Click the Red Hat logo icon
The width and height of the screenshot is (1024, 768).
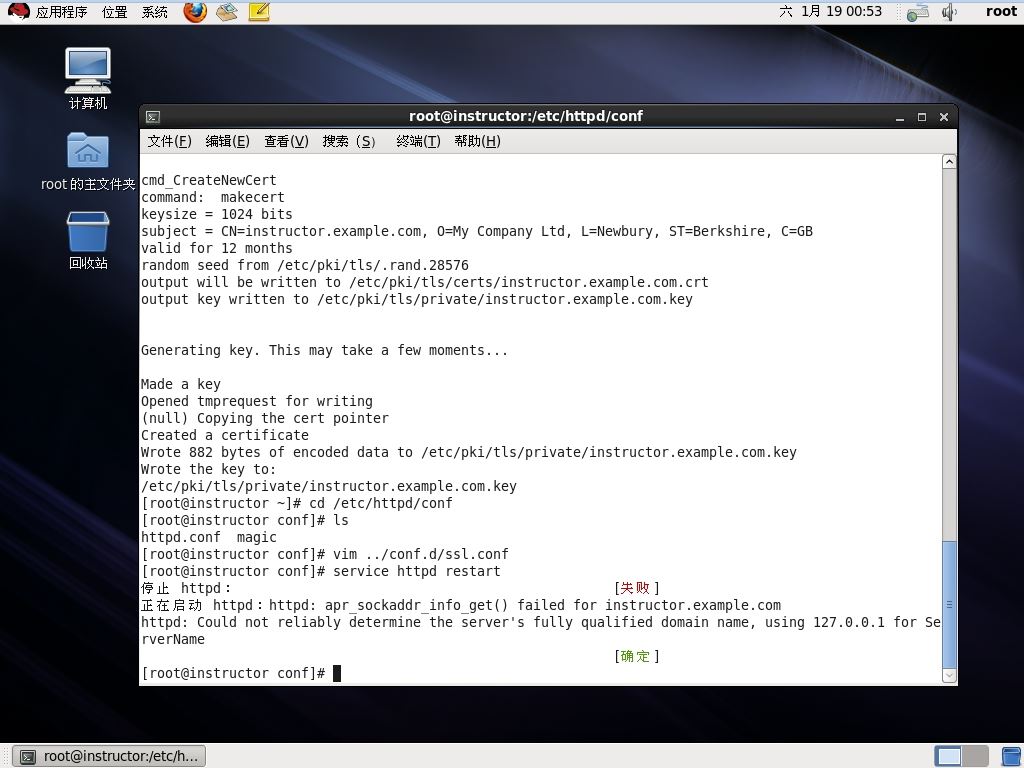[x=18, y=12]
